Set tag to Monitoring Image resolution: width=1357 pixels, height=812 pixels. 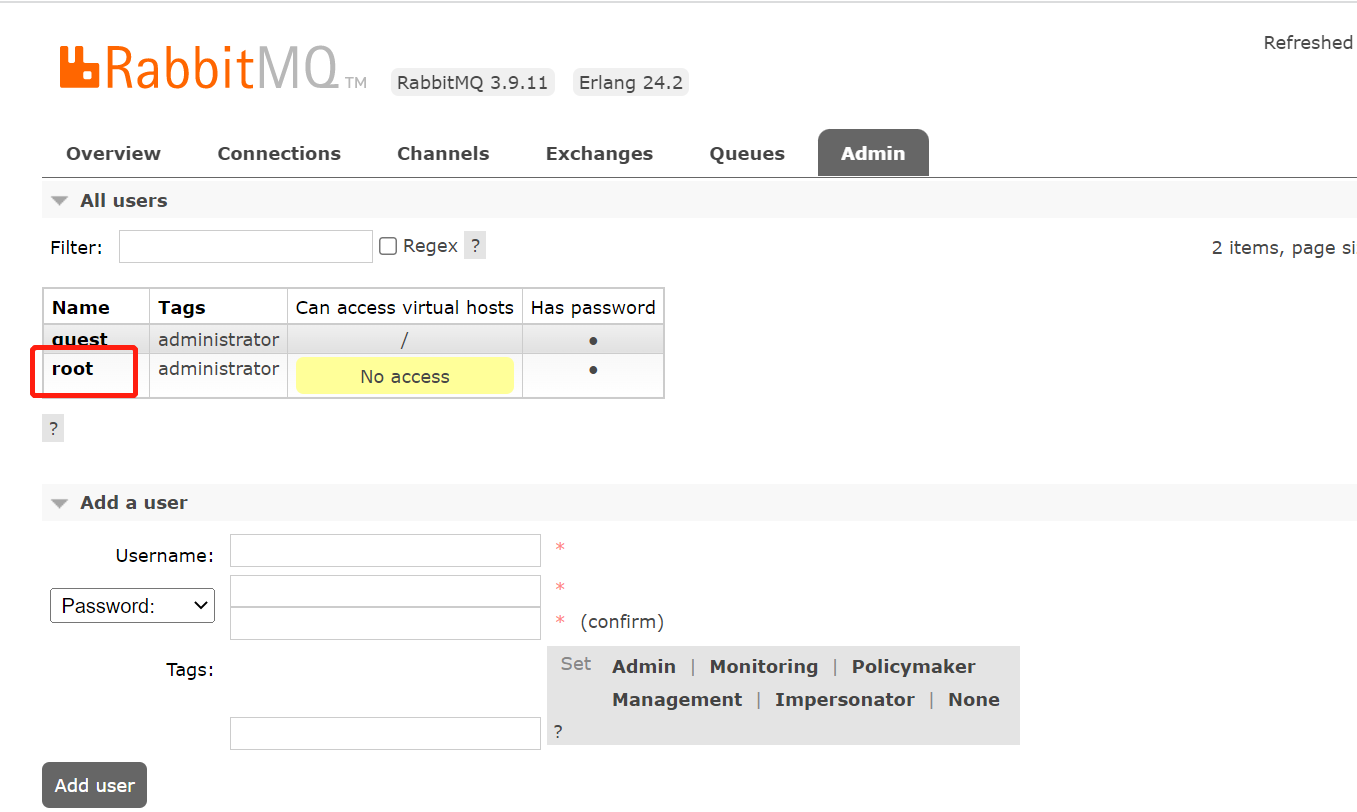(x=763, y=667)
